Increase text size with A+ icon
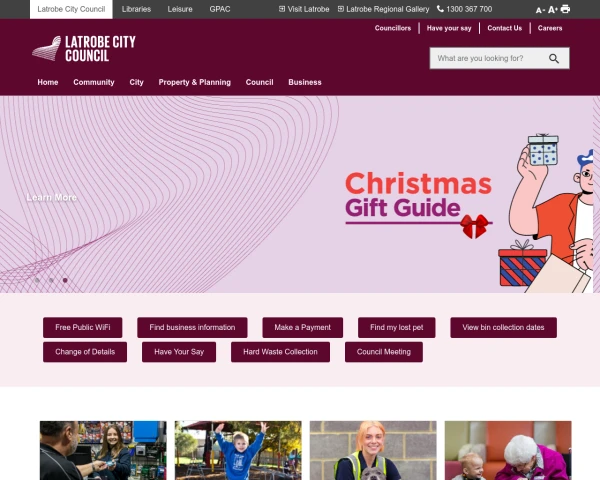 [x=553, y=10]
